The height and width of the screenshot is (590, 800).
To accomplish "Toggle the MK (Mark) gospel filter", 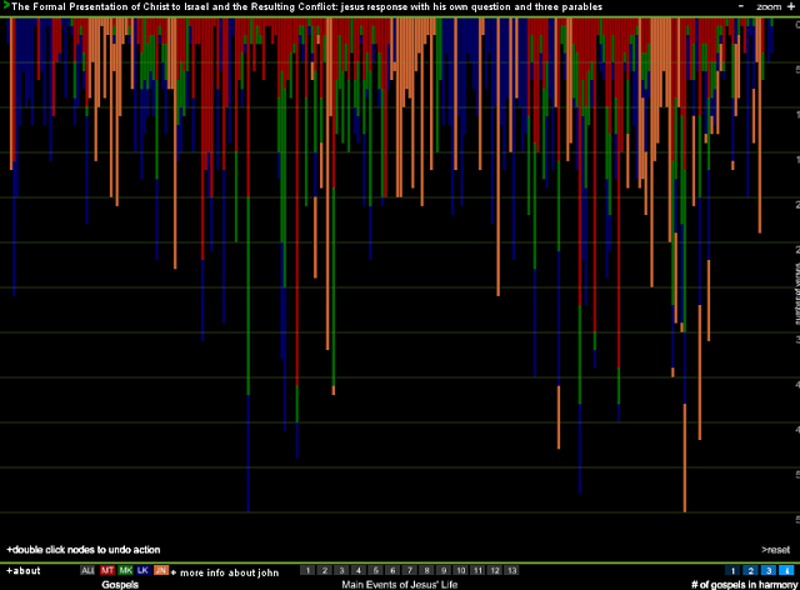I will (x=125, y=570).
